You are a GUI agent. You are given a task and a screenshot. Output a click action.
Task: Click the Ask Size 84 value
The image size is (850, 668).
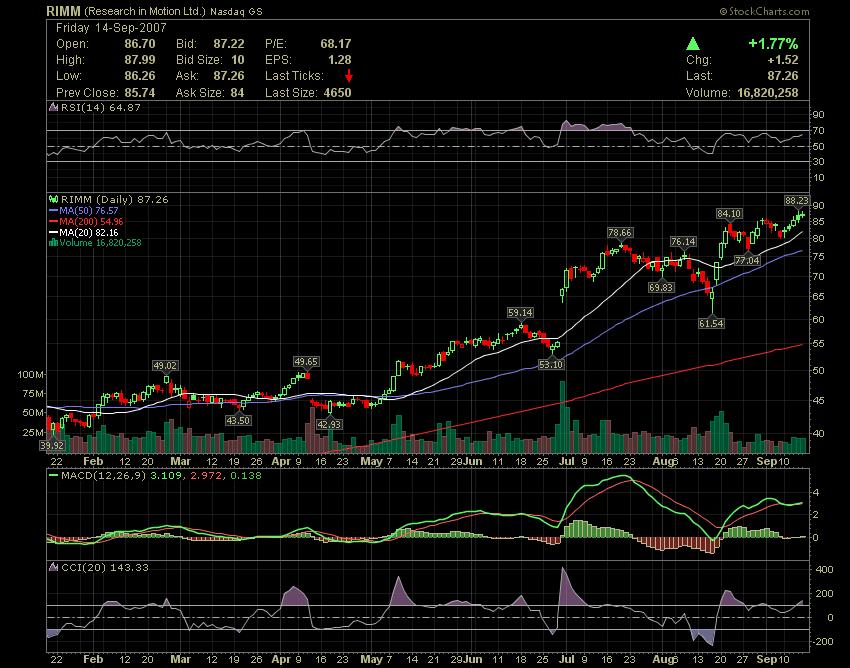click(x=237, y=93)
